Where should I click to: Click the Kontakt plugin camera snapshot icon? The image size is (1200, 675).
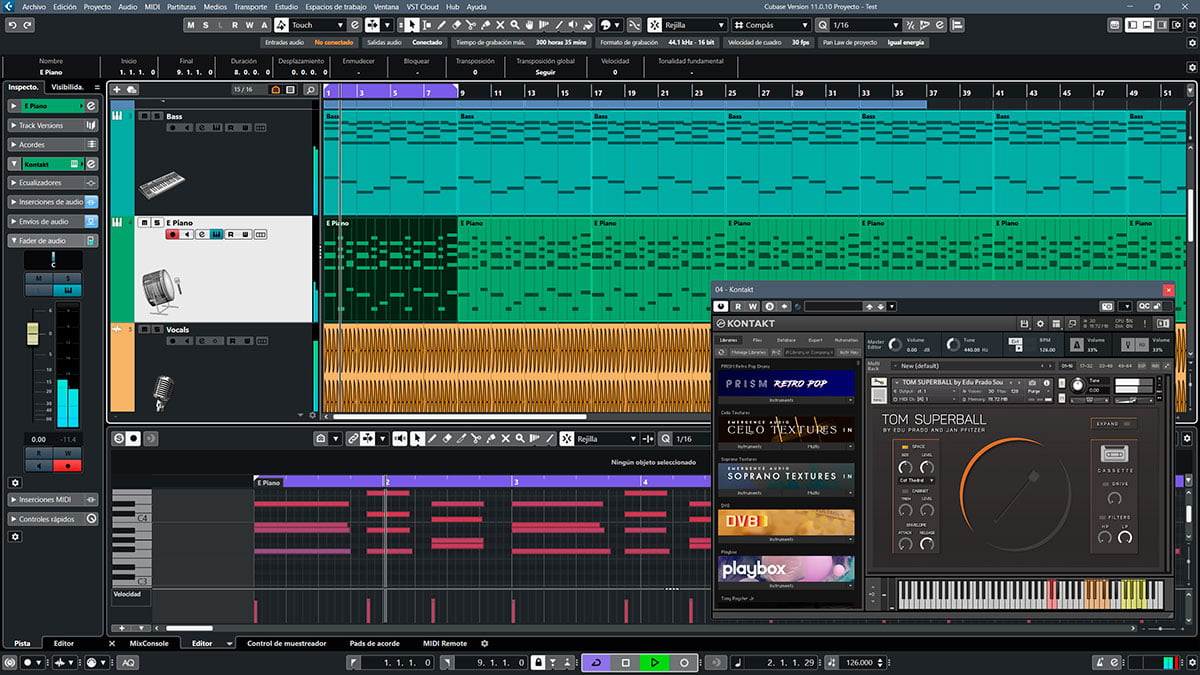point(1107,306)
